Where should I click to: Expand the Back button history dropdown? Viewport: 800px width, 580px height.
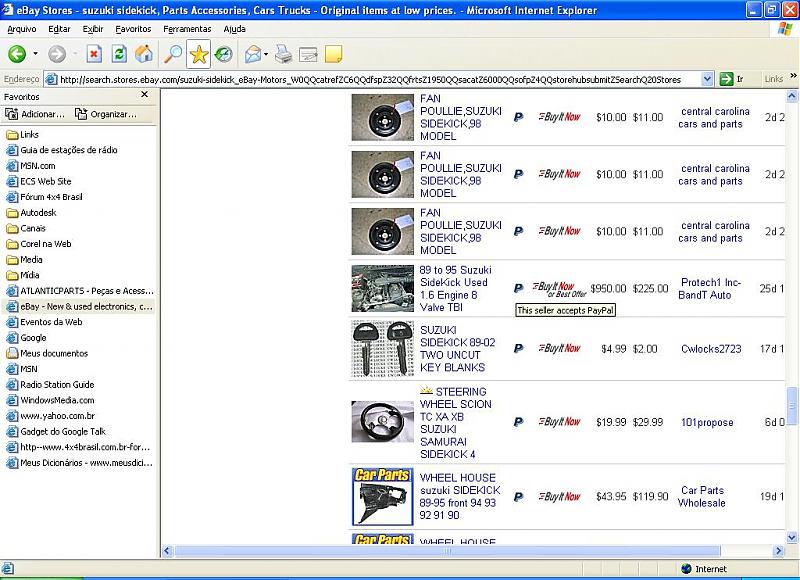35,54
